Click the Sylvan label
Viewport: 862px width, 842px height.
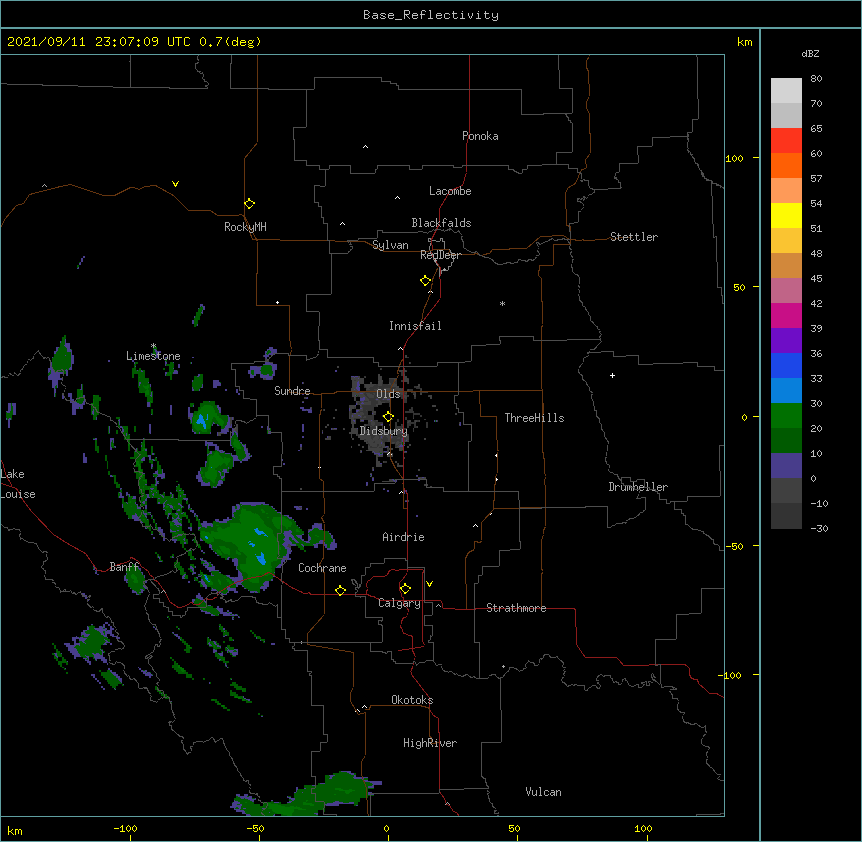[x=390, y=245]
